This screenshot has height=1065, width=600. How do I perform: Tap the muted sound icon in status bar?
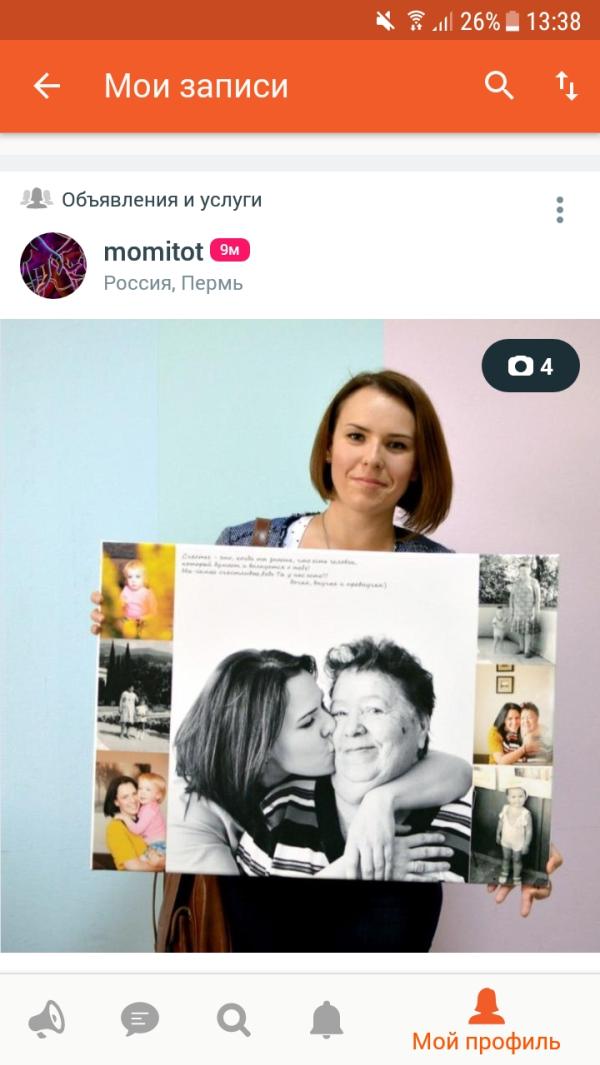385,22
